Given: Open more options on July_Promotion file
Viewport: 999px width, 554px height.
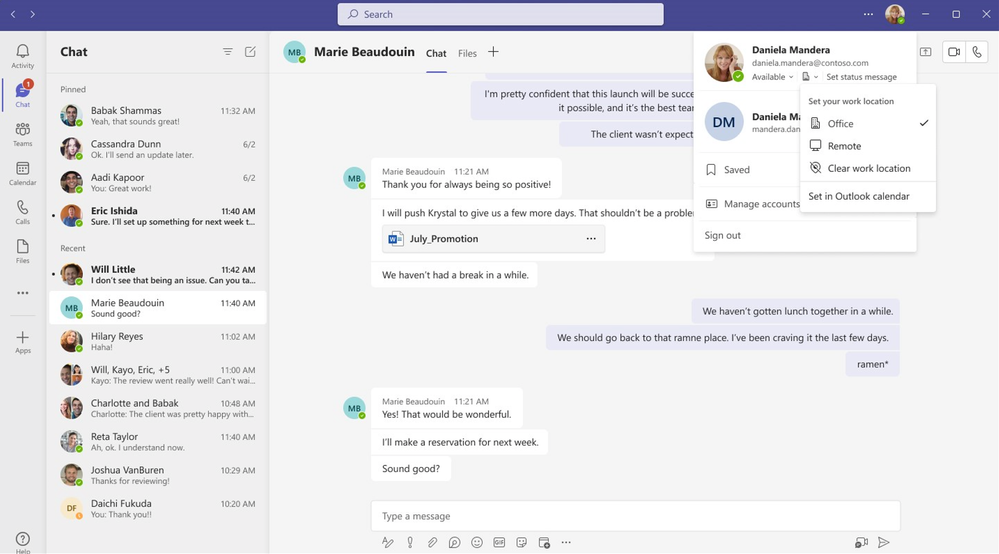Looking at the screenshot, I should click(591, 239).
